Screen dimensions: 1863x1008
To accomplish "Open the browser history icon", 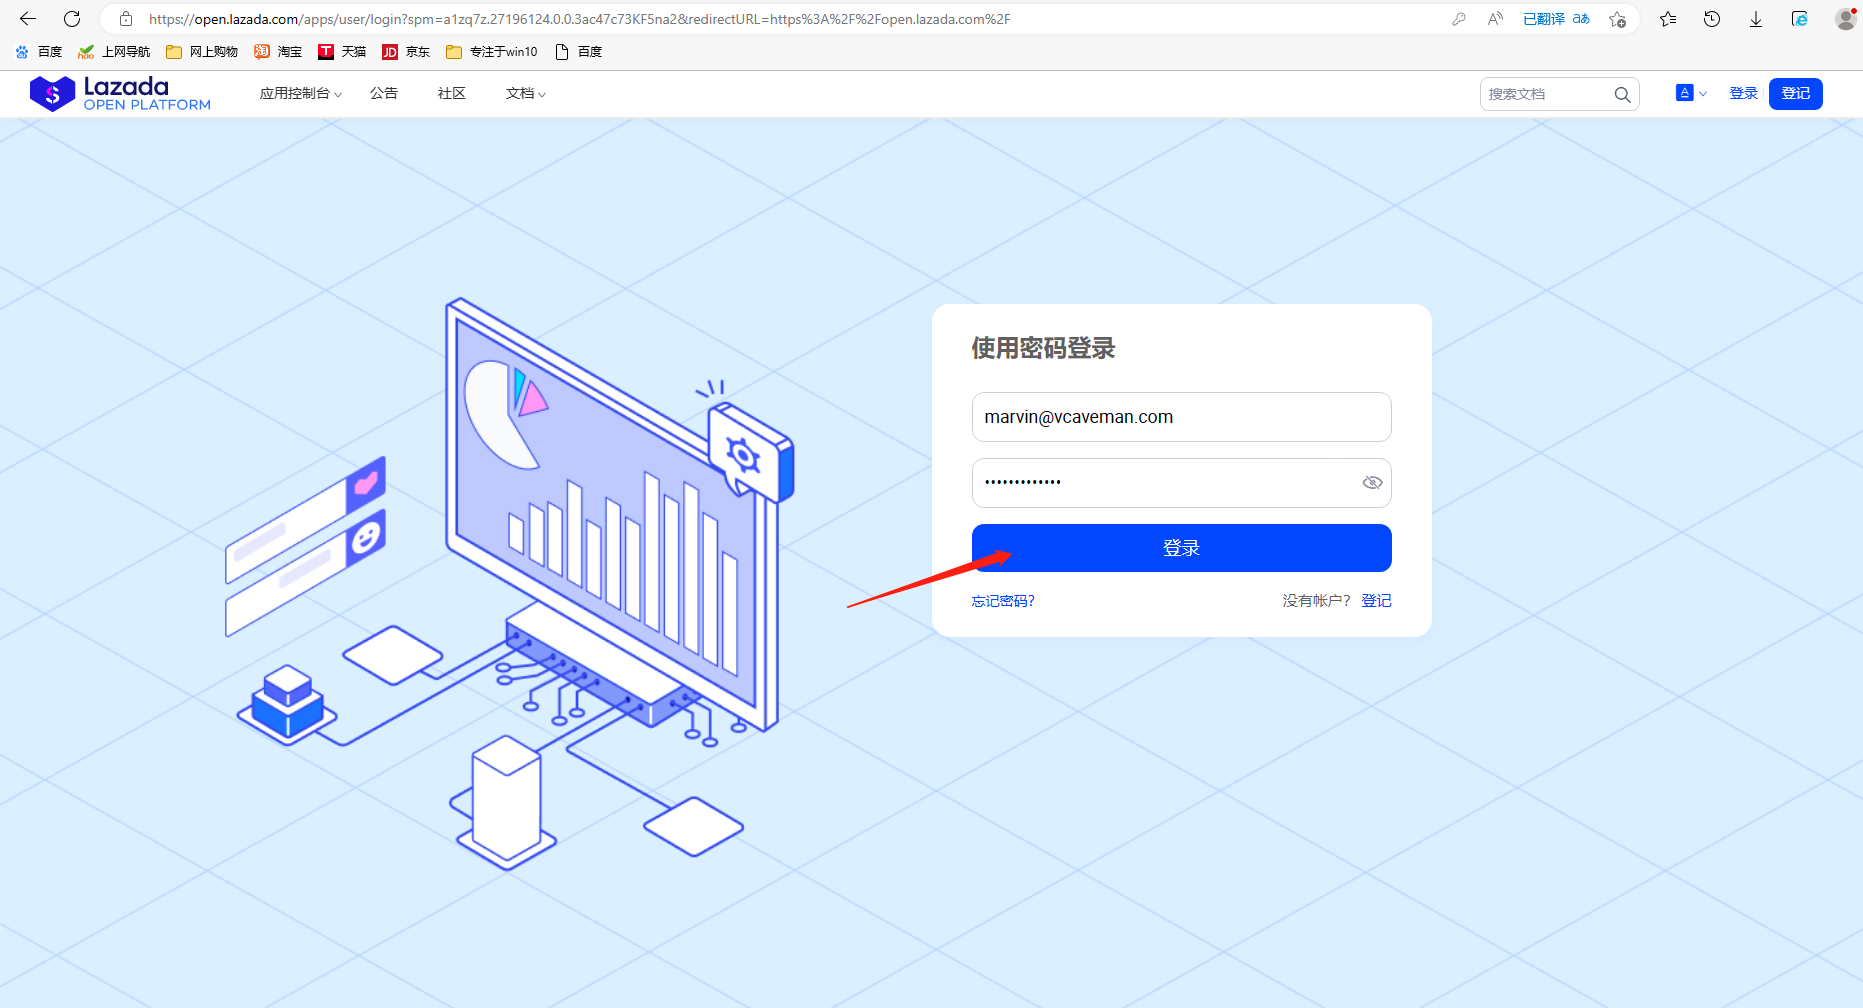I will [x=1712, y=19].
